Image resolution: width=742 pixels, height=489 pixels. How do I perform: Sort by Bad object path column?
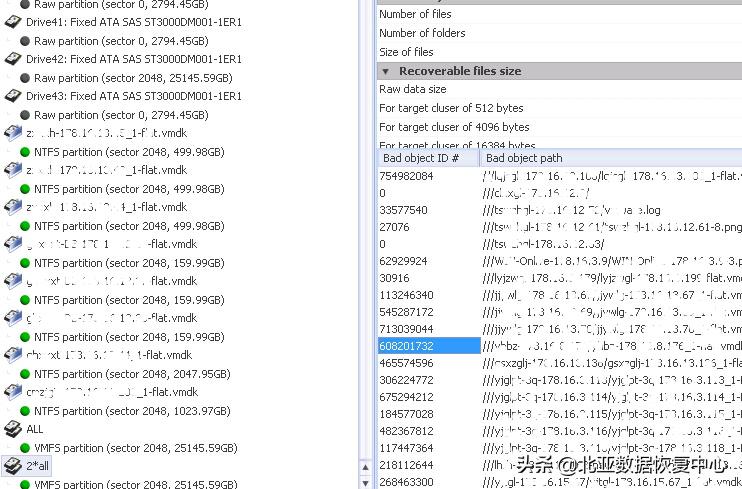522,158
